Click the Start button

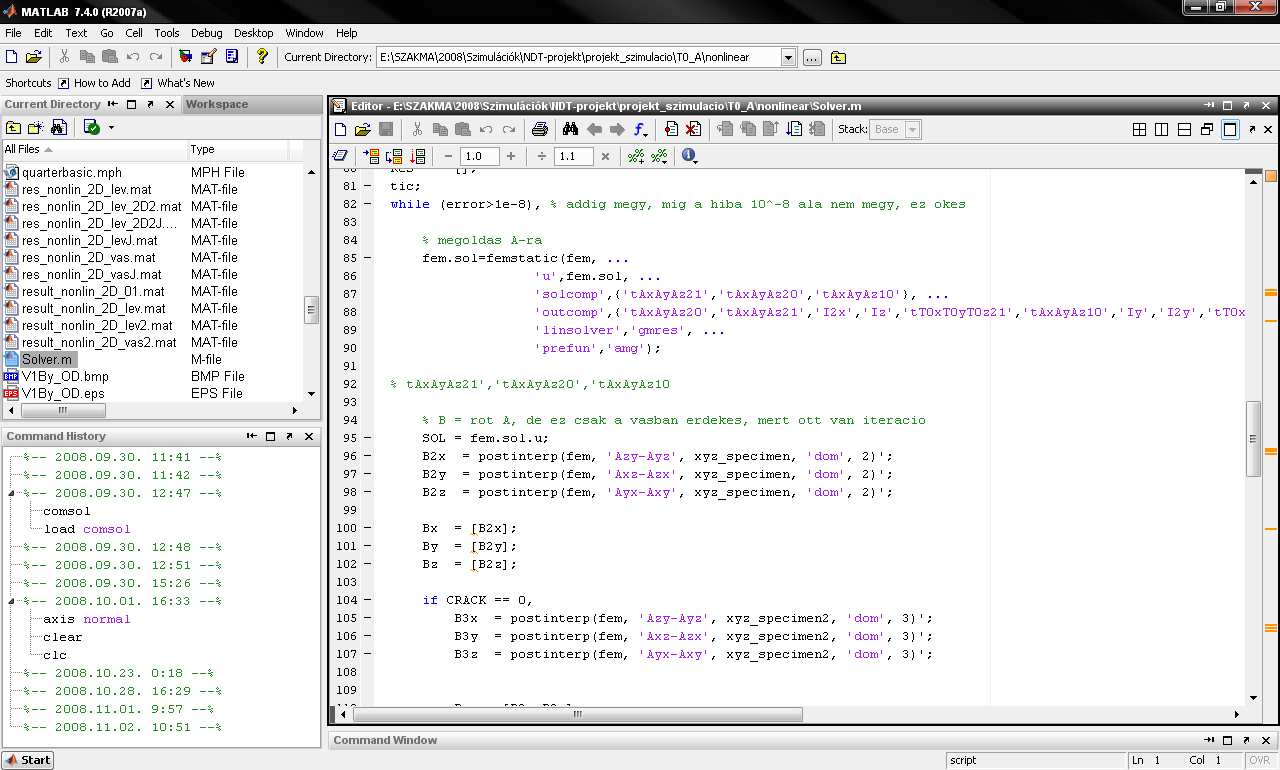[x=27, y=760]
